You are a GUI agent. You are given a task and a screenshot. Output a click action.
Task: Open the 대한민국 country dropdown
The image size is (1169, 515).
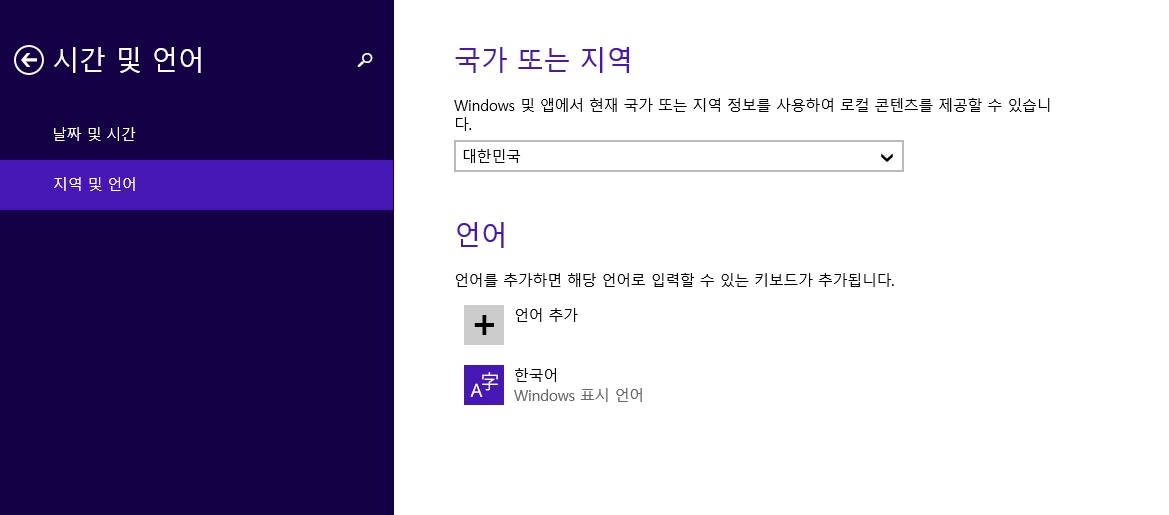tap(678, 157)
